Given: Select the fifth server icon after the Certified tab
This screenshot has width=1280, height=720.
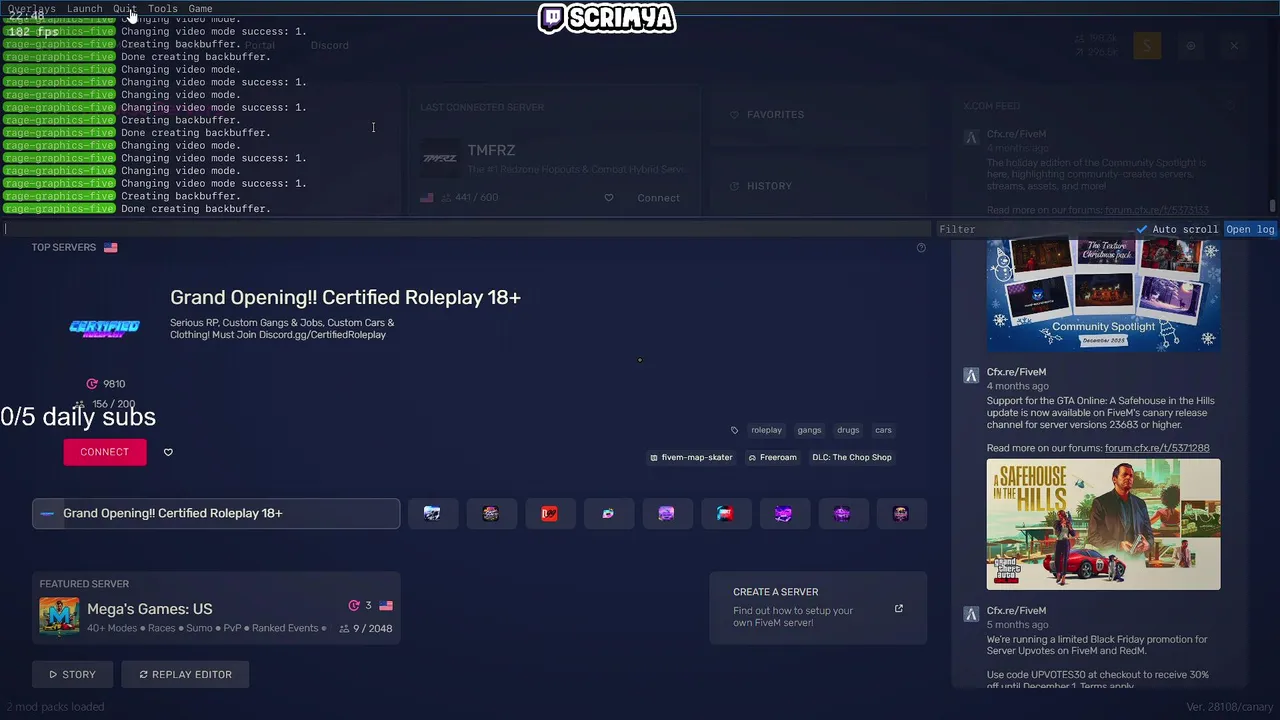Looking at the screenshot, I should [x=666, y=513].
